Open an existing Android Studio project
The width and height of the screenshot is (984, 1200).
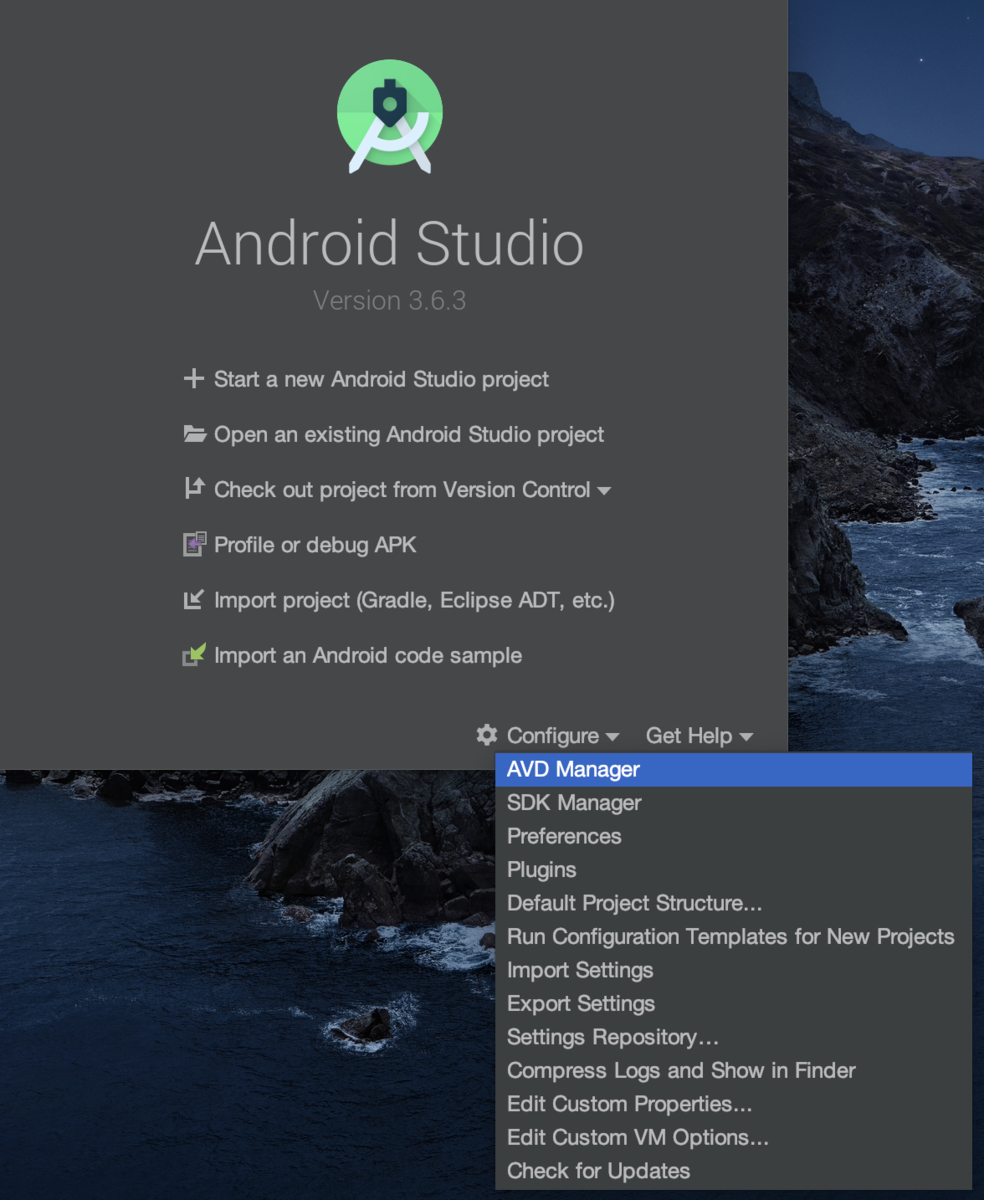point(409,434)
